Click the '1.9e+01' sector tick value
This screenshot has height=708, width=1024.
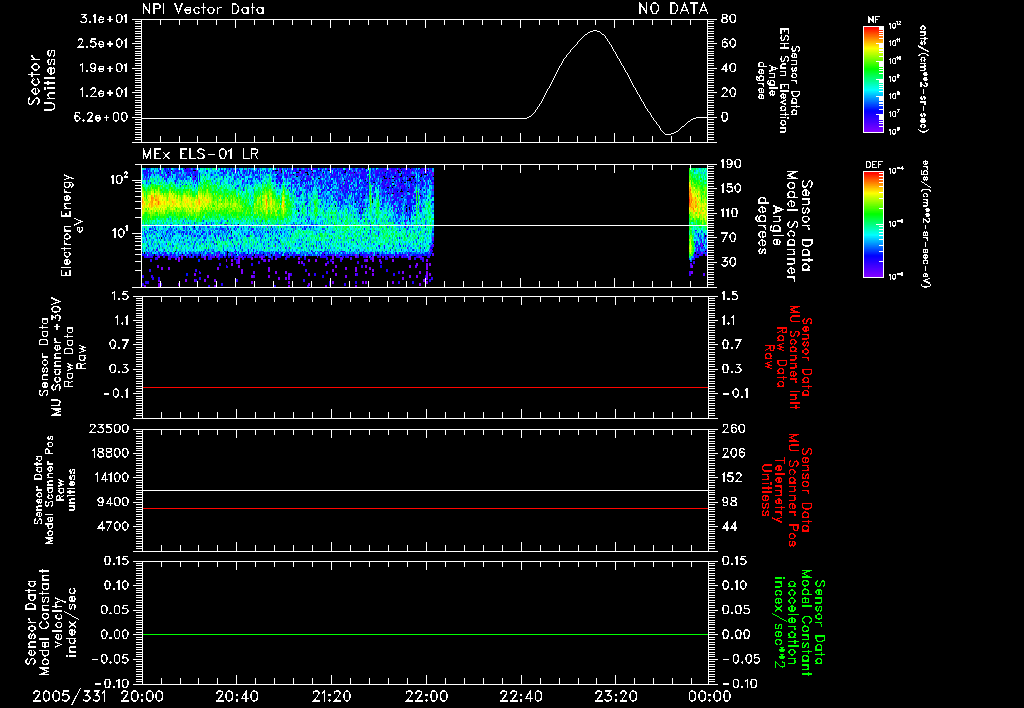pyautogui.click(x=104, y=68)
